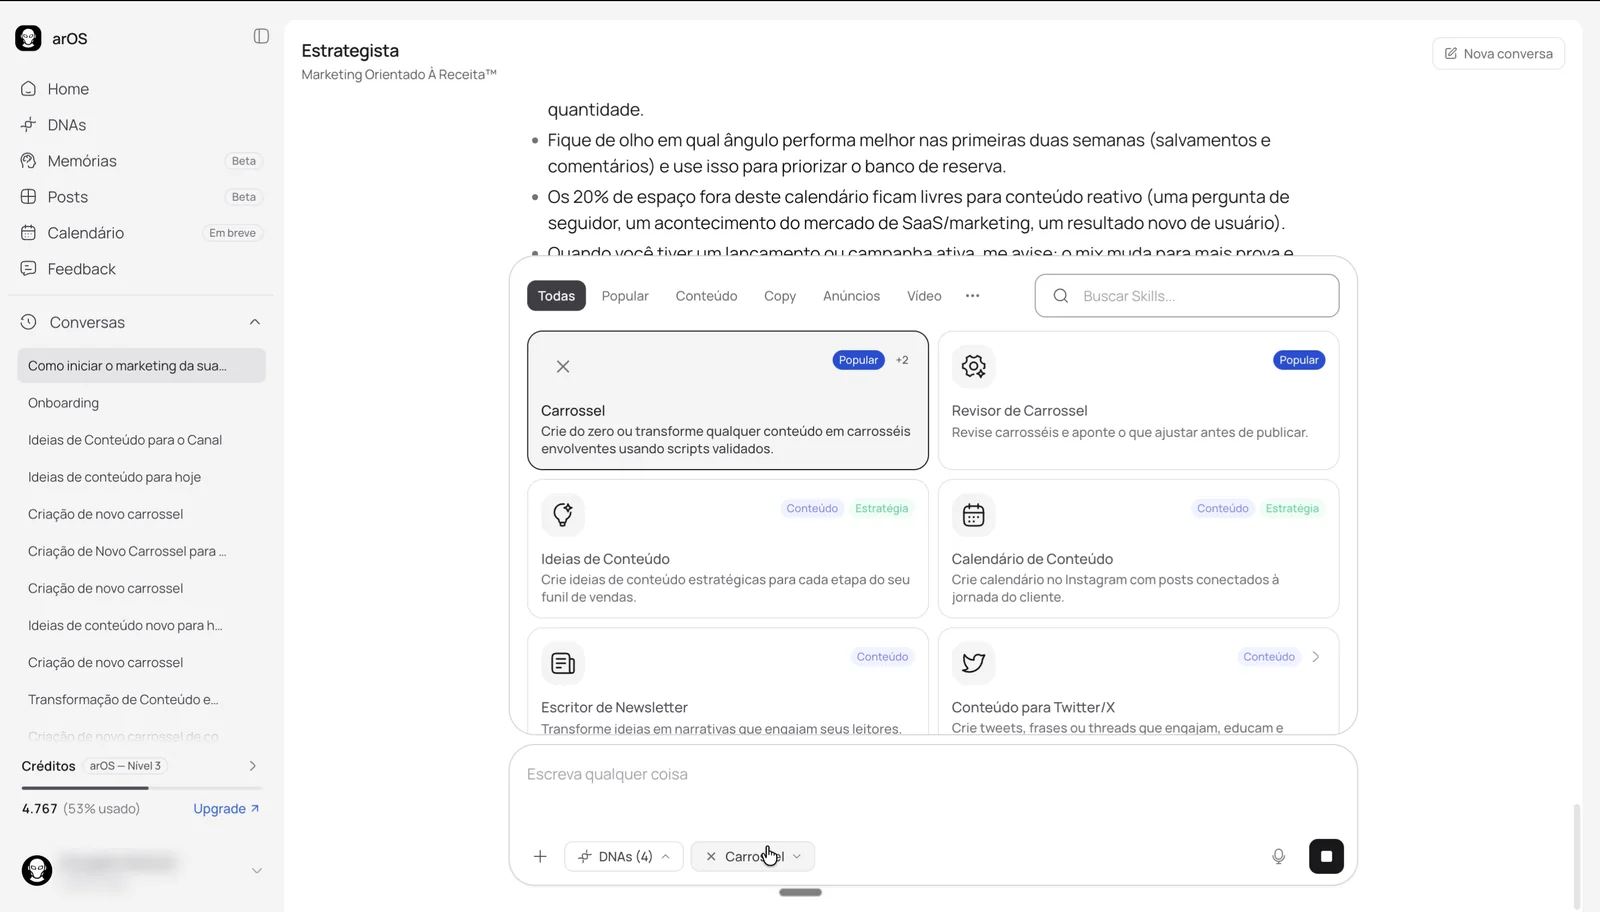The height and width of the screenshot is (912, 1600).
Task: Click the Upgrade link
Action: pos(226,809)
